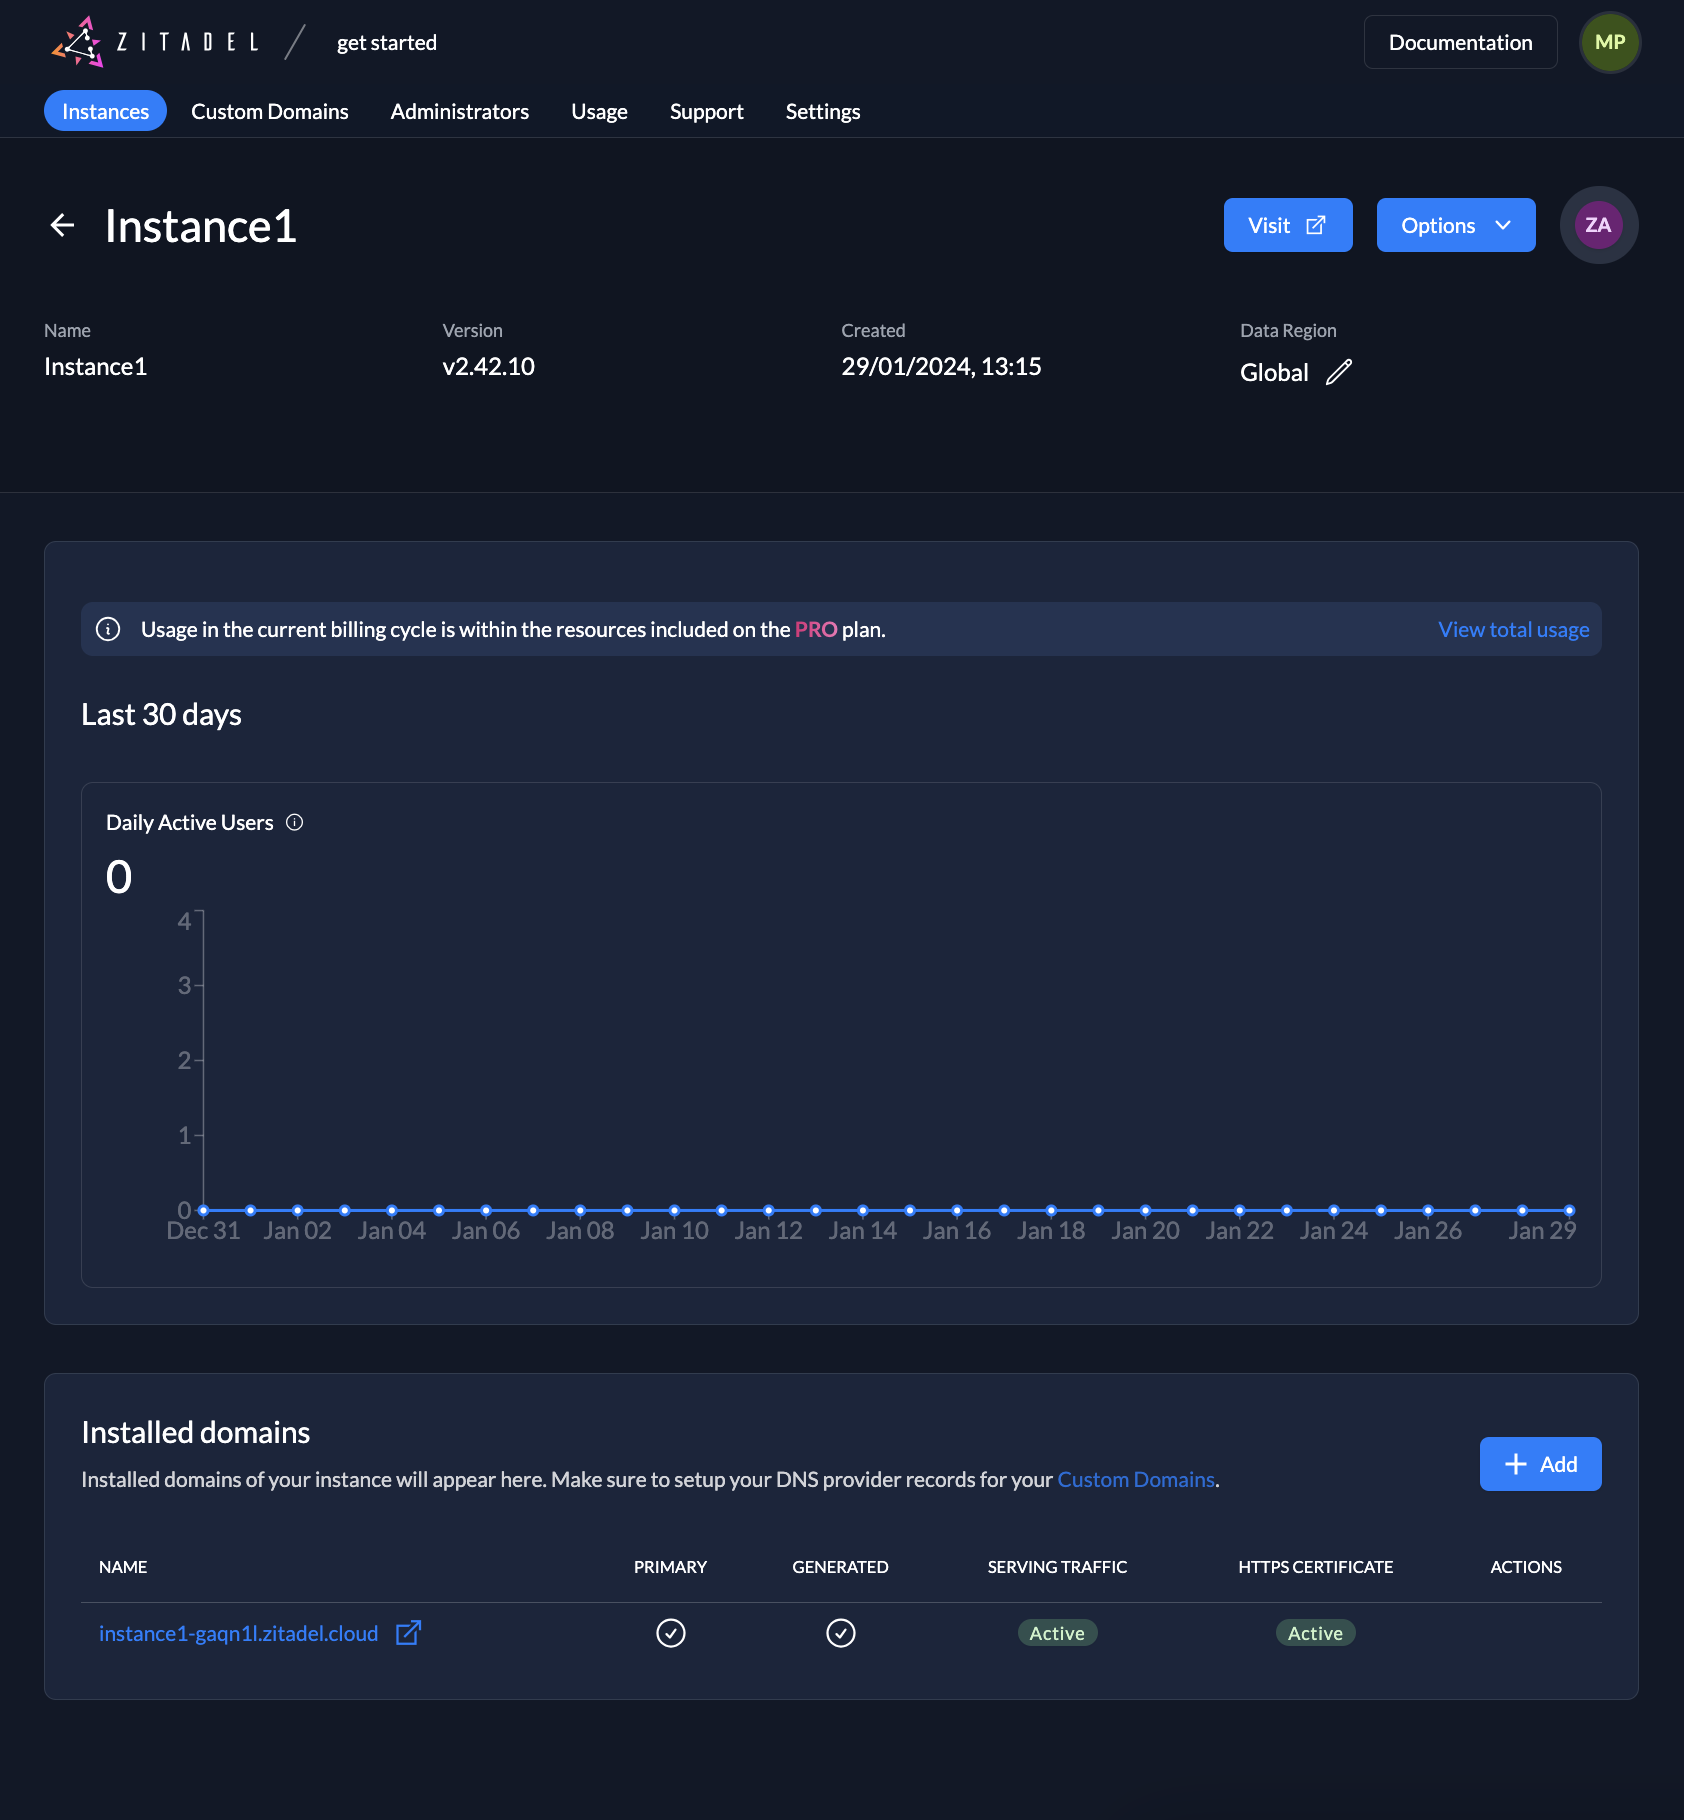Click the ZITADEL logo
Viewport: 1684px width, 1820px height.
[155, 42]
